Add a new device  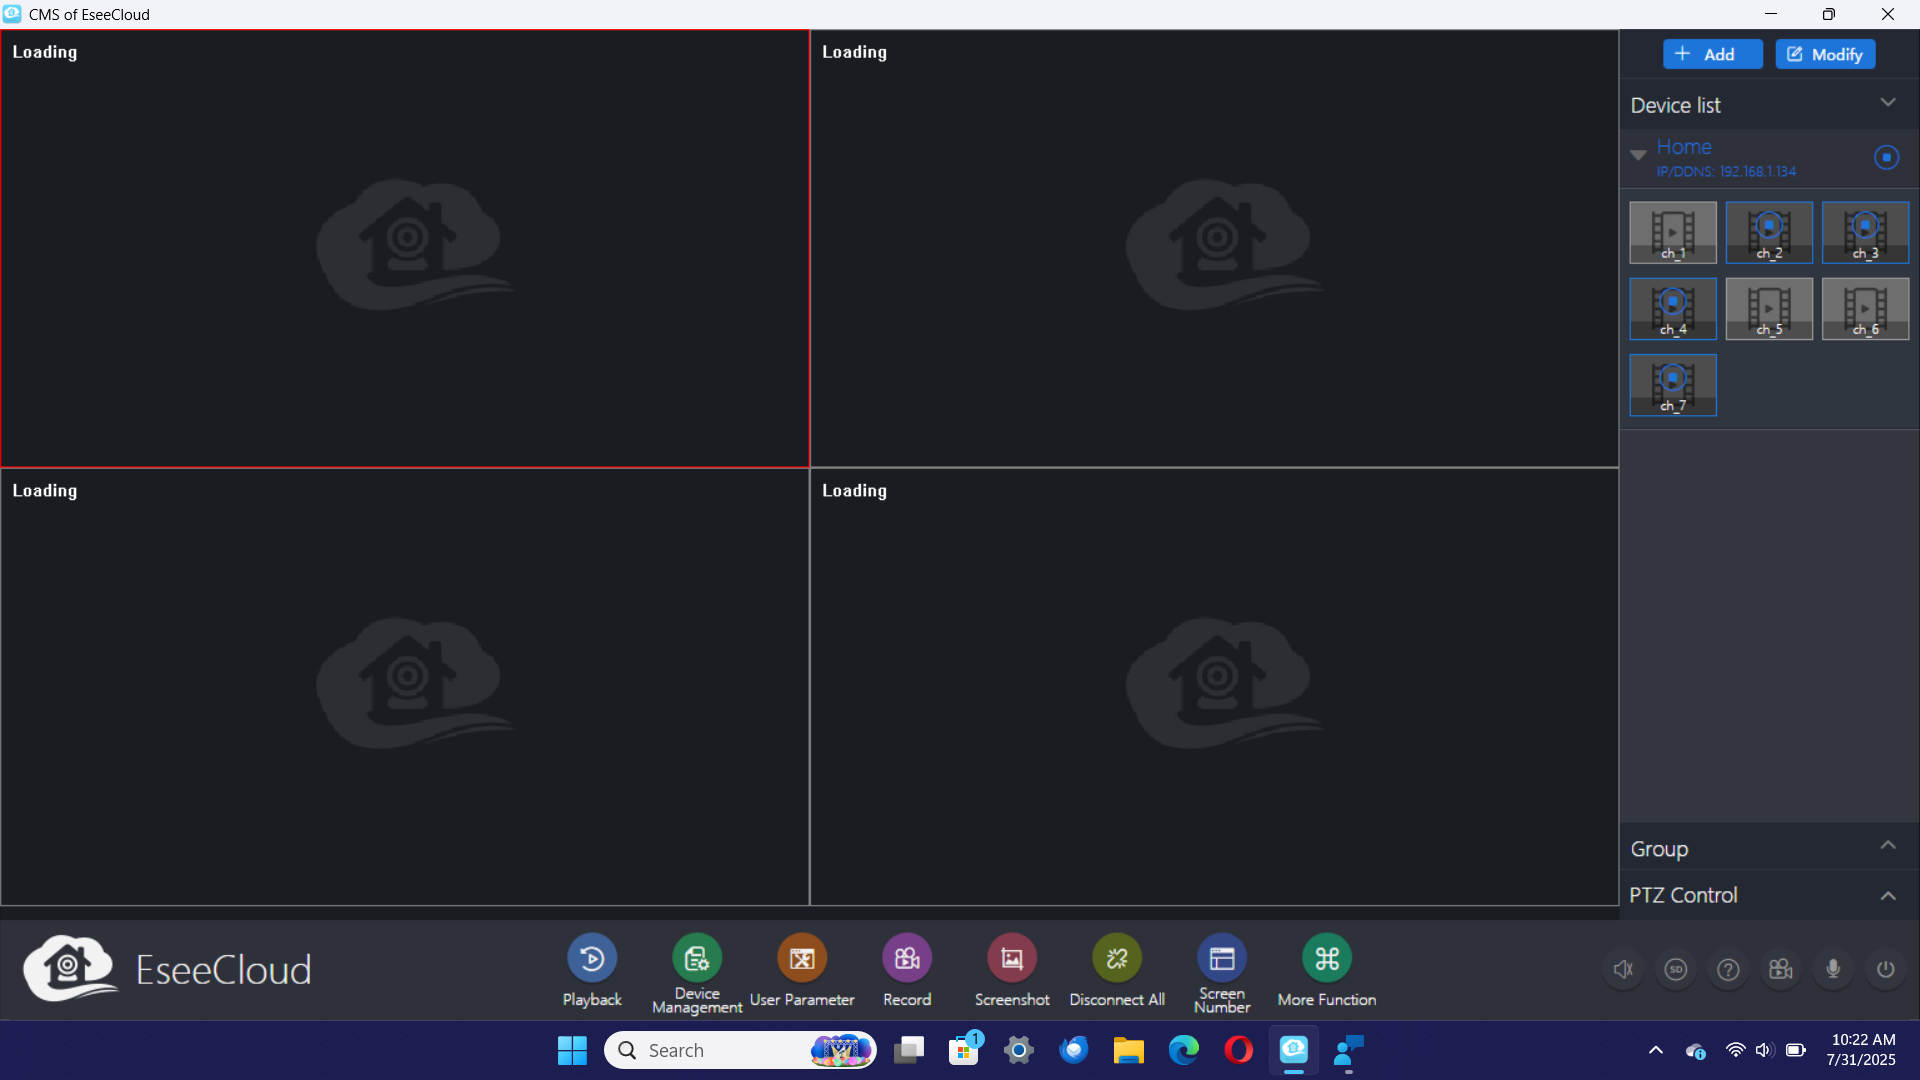tap(1713, 54)
